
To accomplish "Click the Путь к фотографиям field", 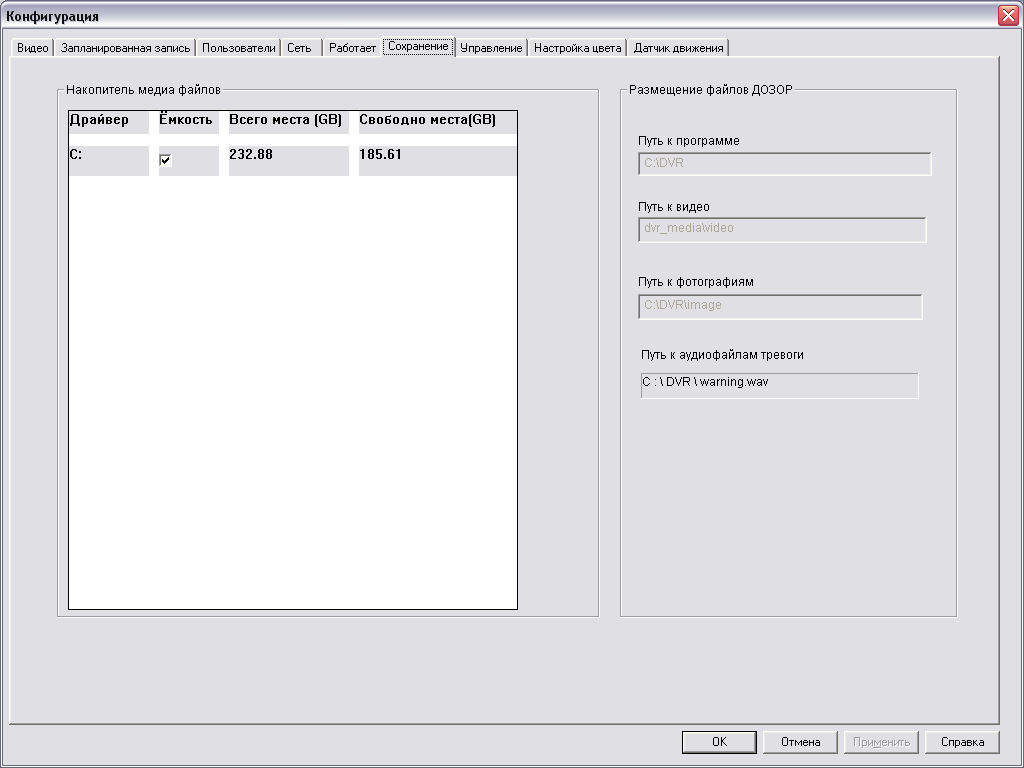I will (780, 306).
